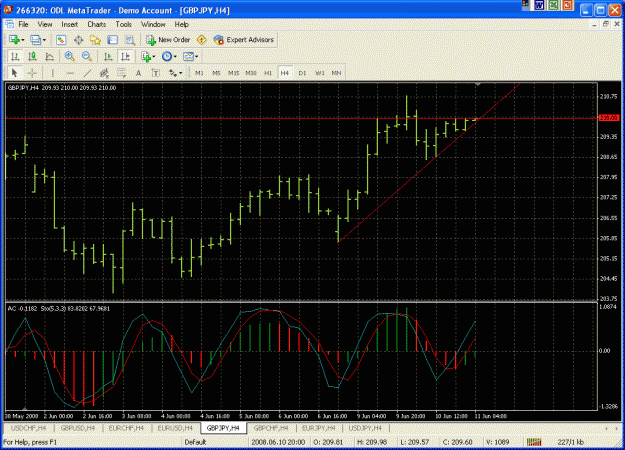Select the horizontal line drawing tool
Screen dimensions: 625x450
point(70,73)
